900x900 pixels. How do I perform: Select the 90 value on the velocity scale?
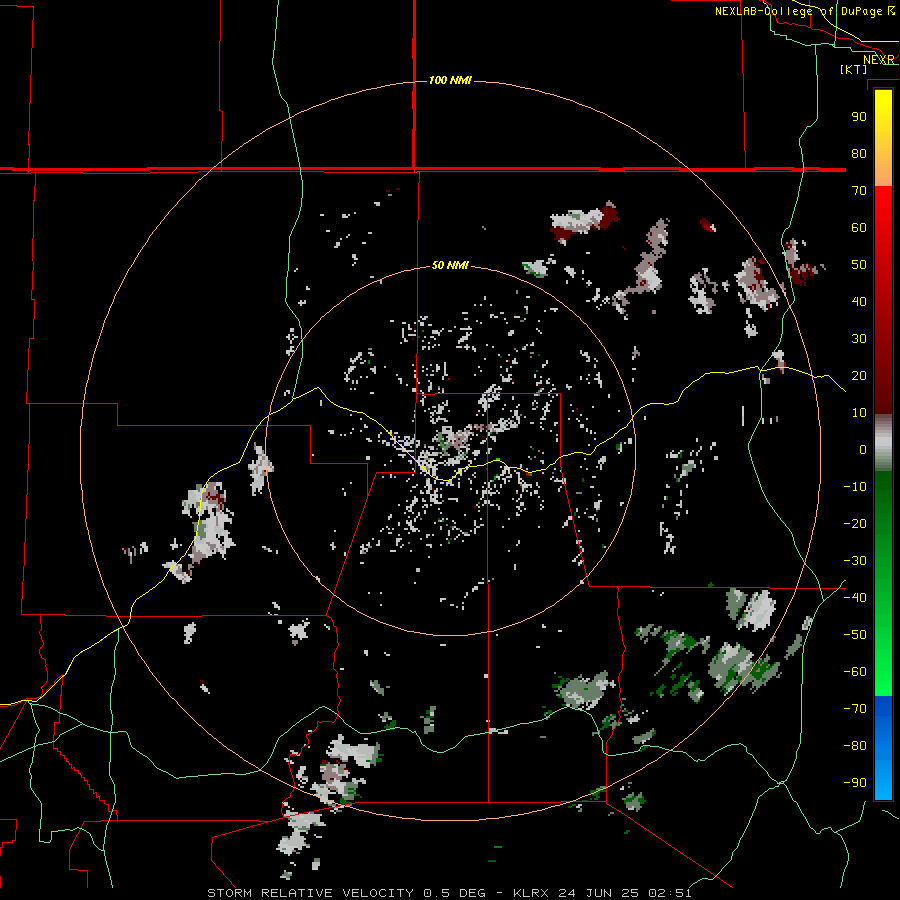click(x=859, y=117)
